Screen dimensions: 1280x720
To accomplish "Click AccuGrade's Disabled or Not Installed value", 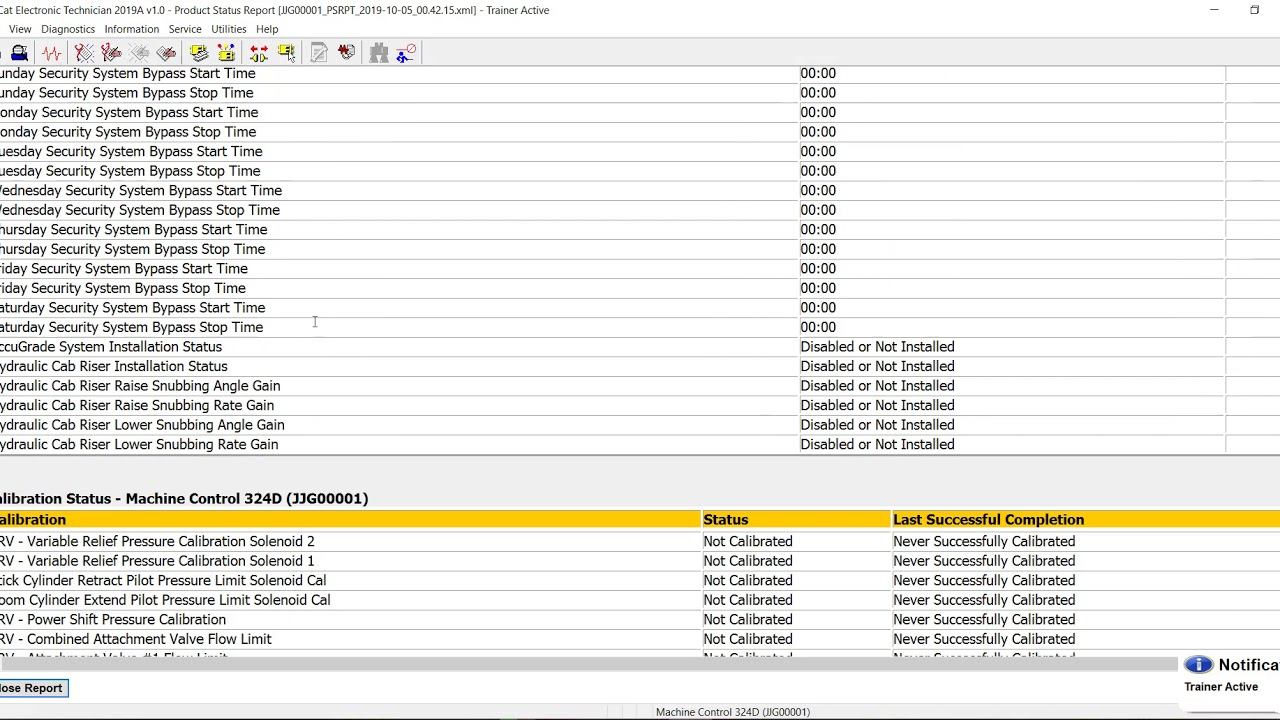I will pyautogui.click(x=877, y=347).
